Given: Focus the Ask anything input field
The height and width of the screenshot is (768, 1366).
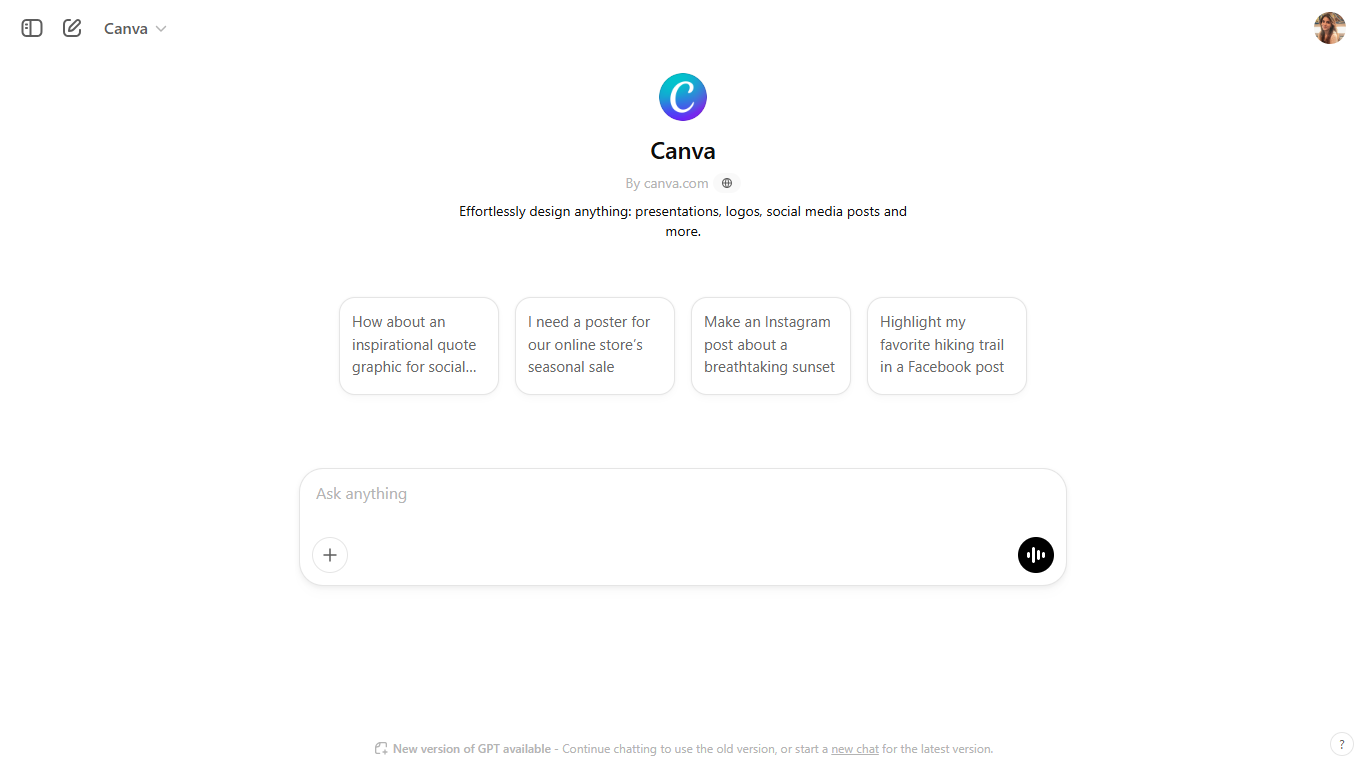Looking at the screenshot, I should pyautogui.click(x=683, y=494).
